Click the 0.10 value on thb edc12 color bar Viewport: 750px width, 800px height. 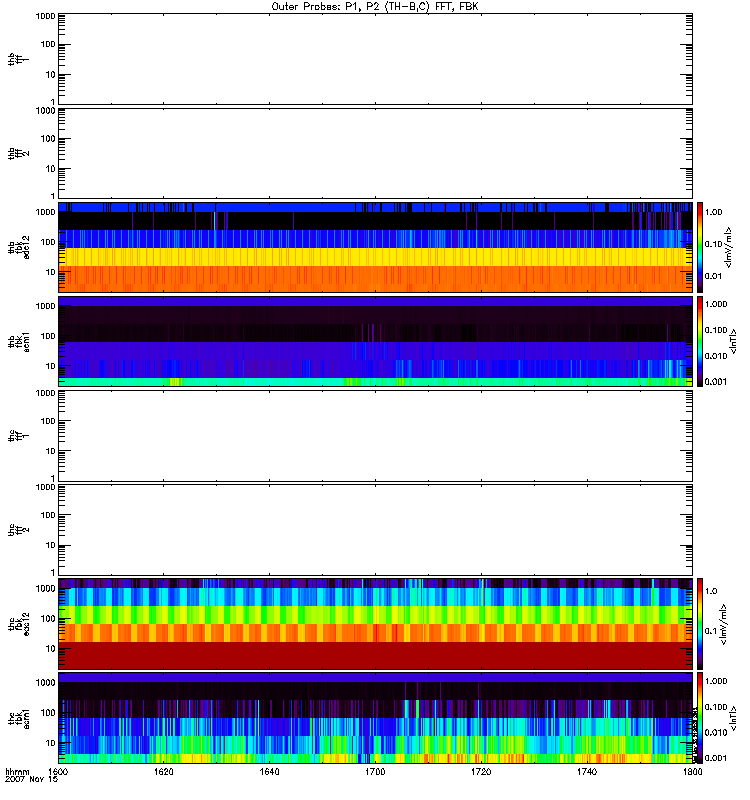(x=713, y=244)
